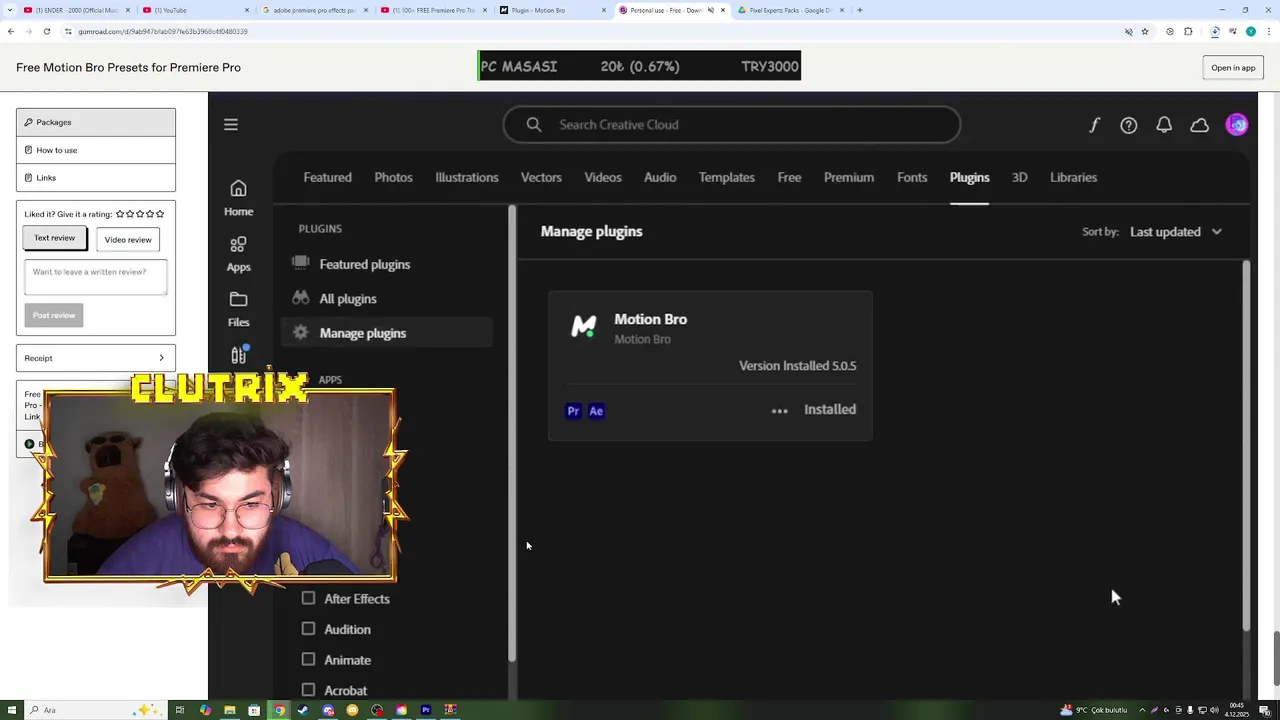Click the Motion Bro plugin logo

[x=584, y=326]
